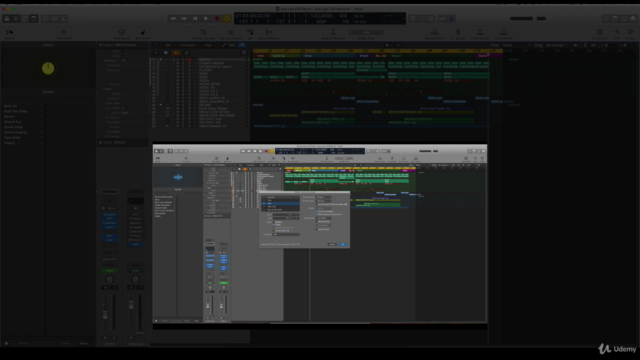Collapse the DRUMS track stack

(160, 105)
